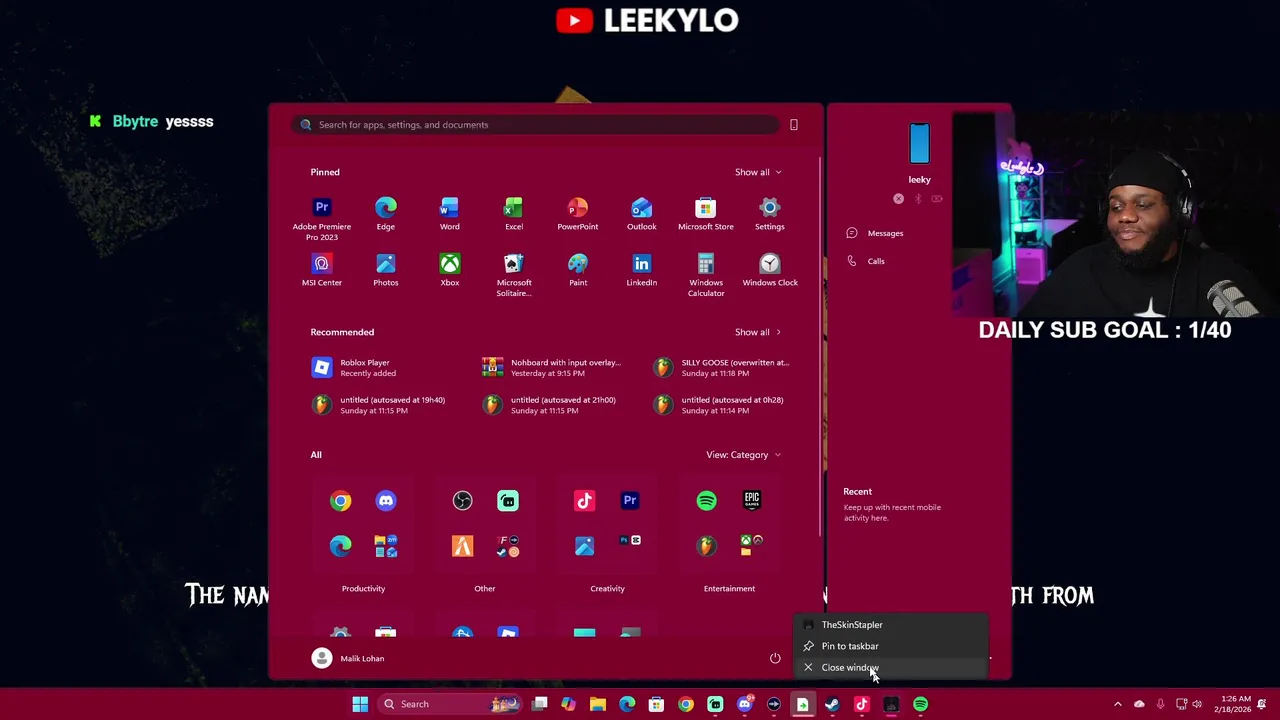Click the Start menu search field
This screenshot has width=1280, height=720.
point(536,125)
